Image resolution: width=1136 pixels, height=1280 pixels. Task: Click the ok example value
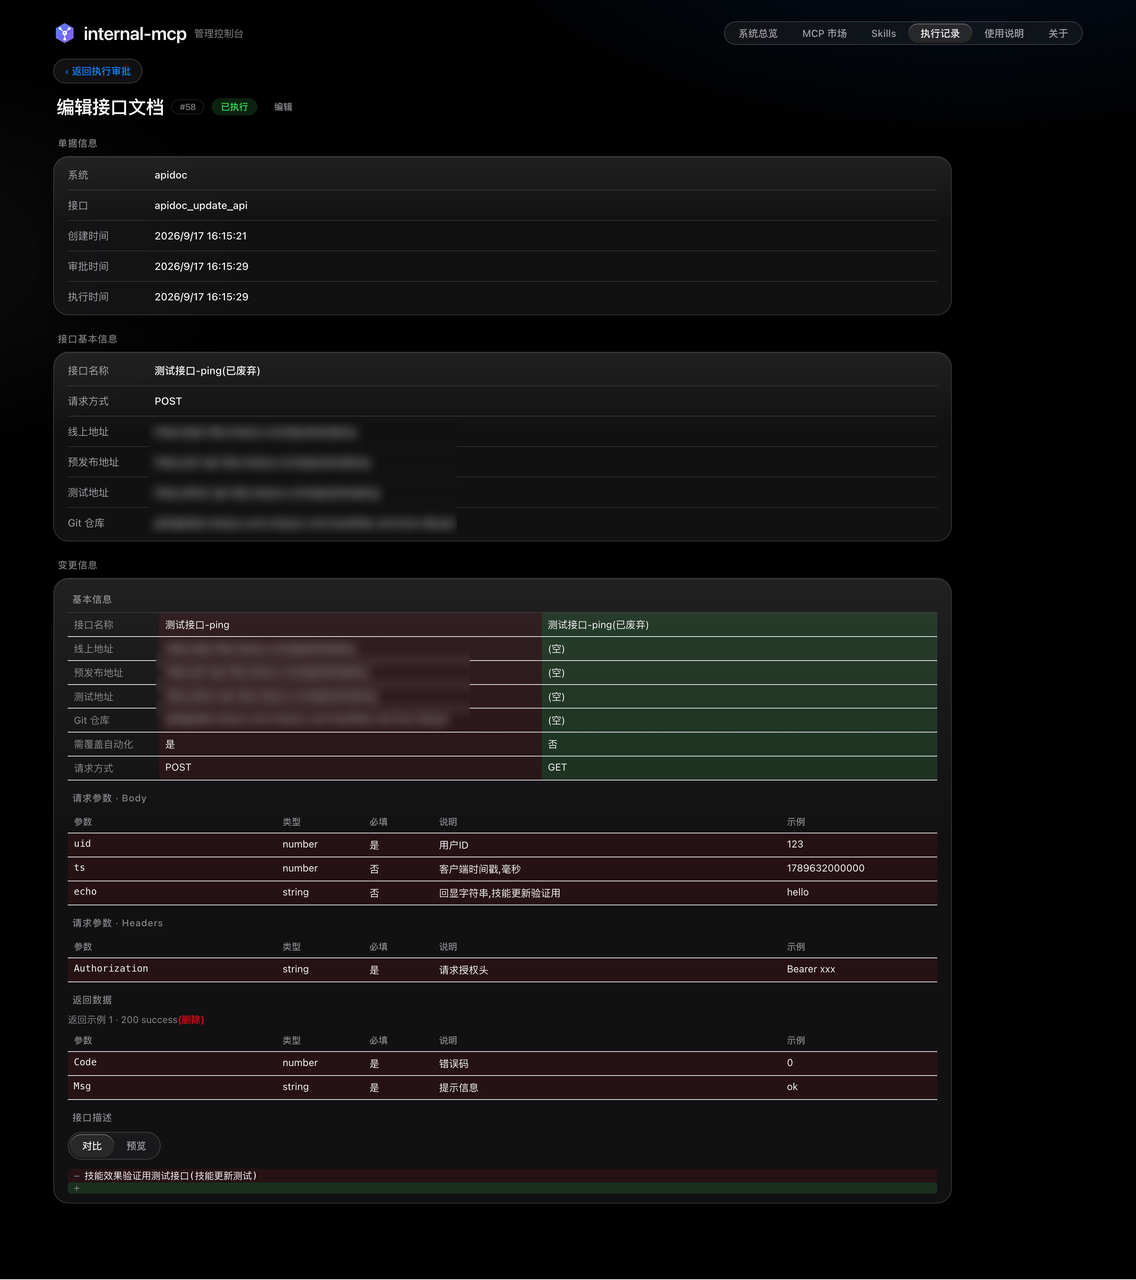[792, 1087]
